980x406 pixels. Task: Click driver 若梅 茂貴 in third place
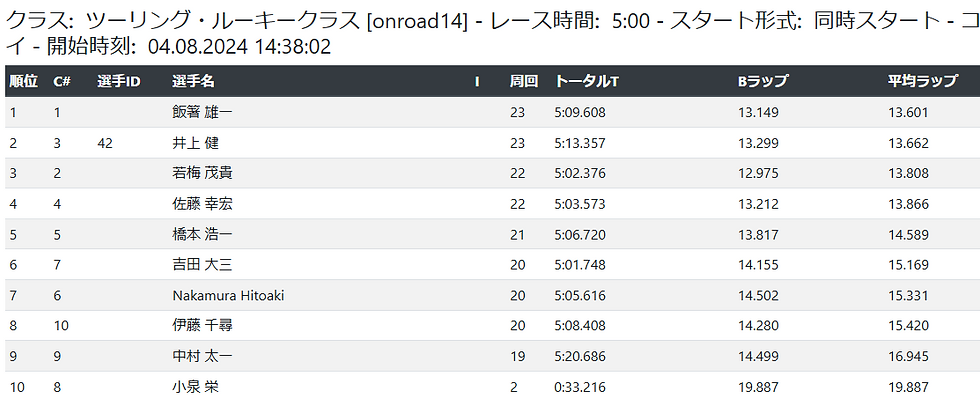(x=202, y=173)
